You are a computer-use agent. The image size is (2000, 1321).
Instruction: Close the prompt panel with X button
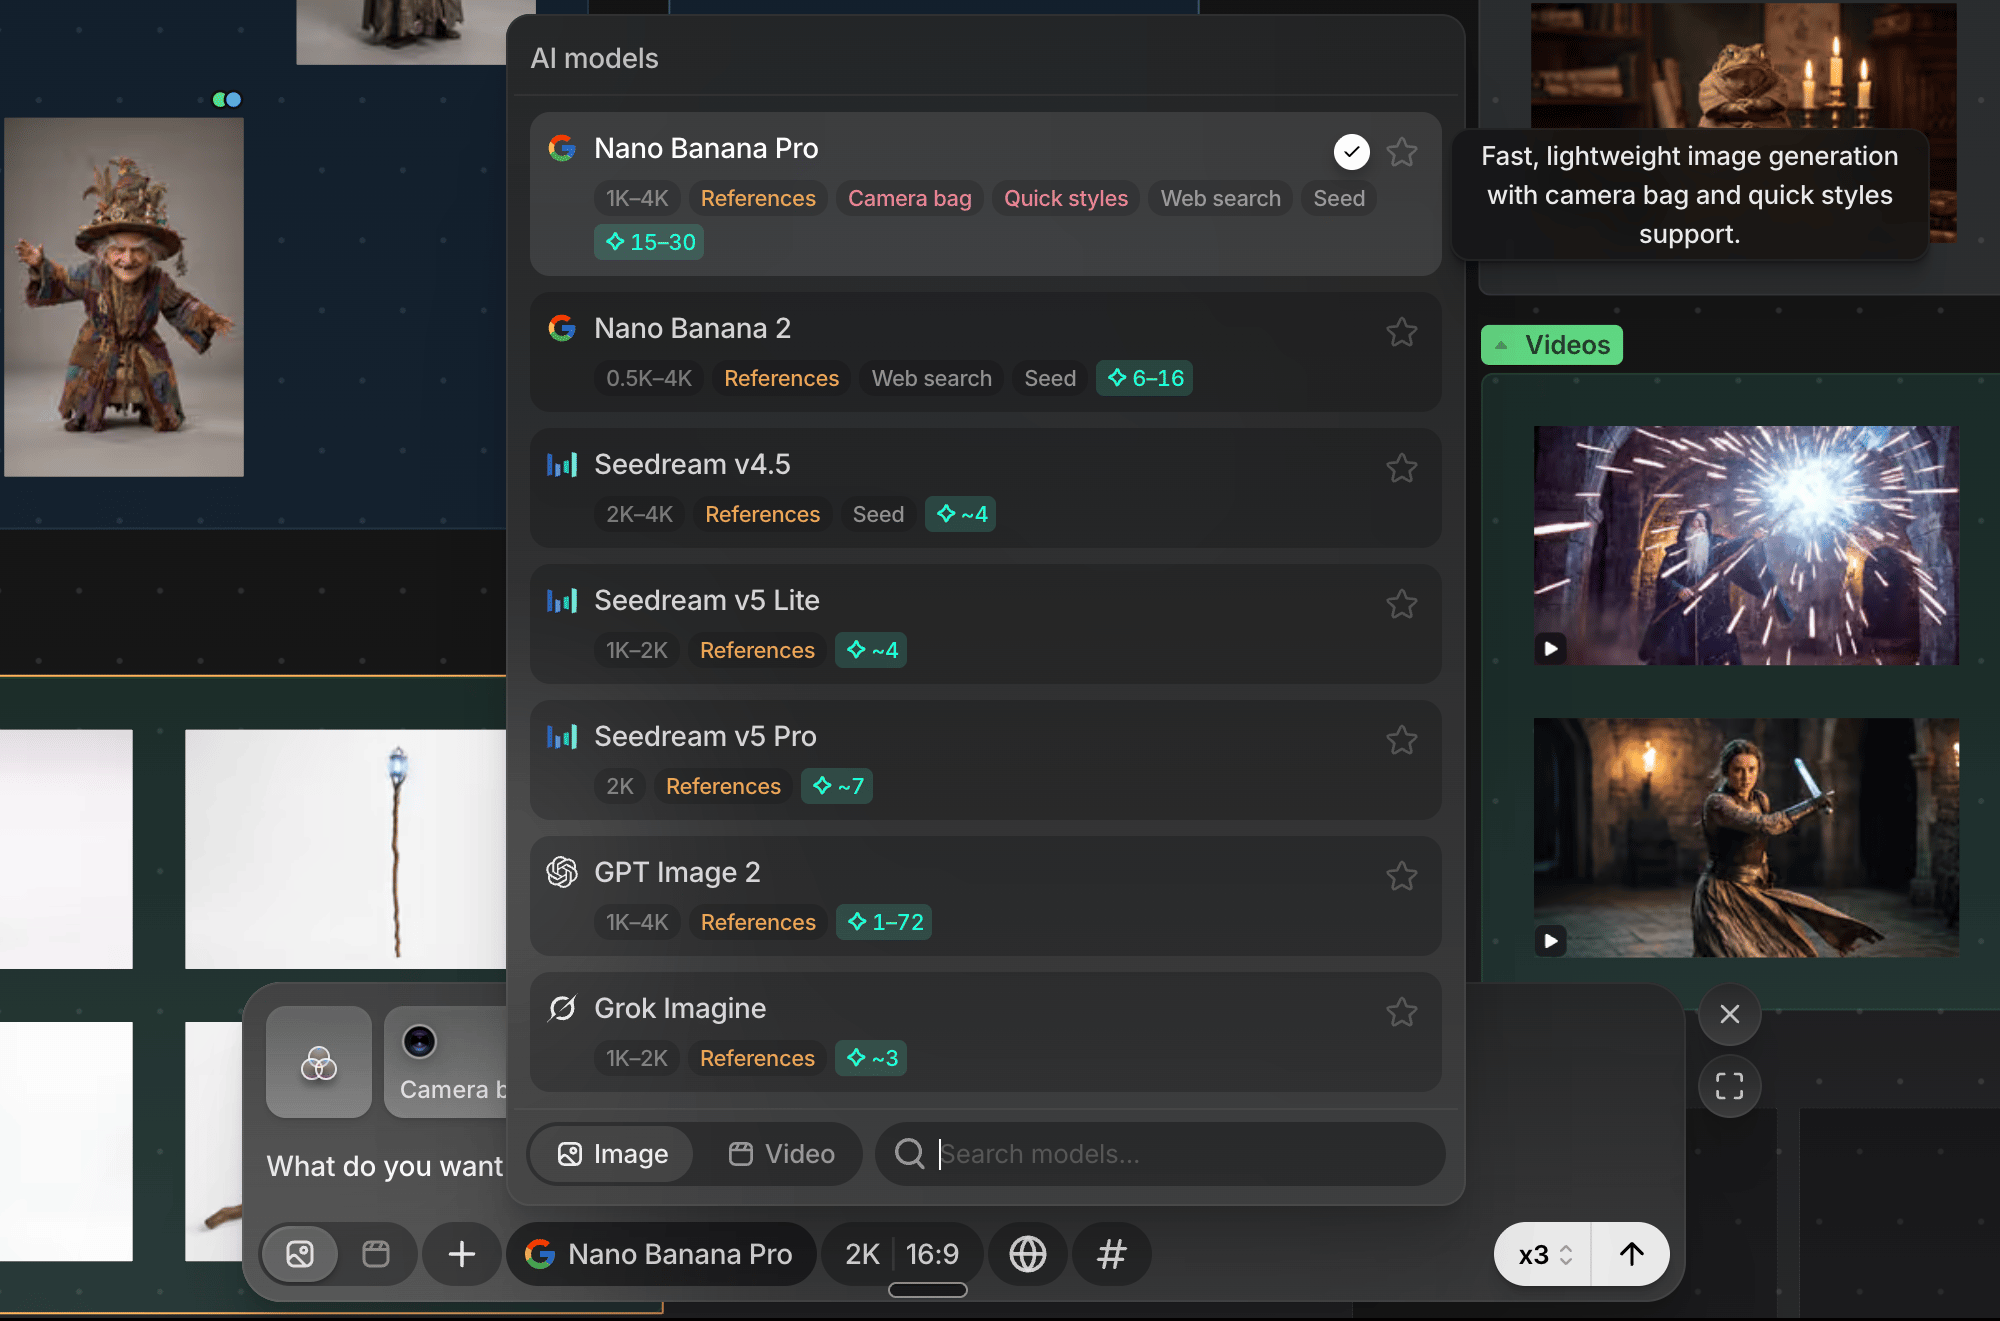(1729, 1014)
